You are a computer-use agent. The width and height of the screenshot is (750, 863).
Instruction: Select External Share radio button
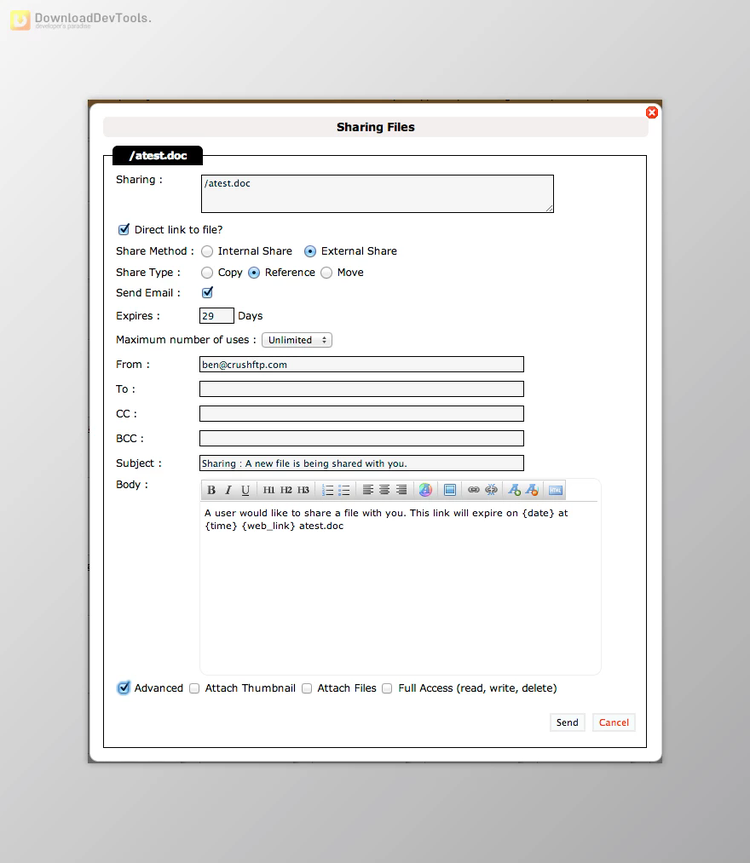tap(310, 252)
